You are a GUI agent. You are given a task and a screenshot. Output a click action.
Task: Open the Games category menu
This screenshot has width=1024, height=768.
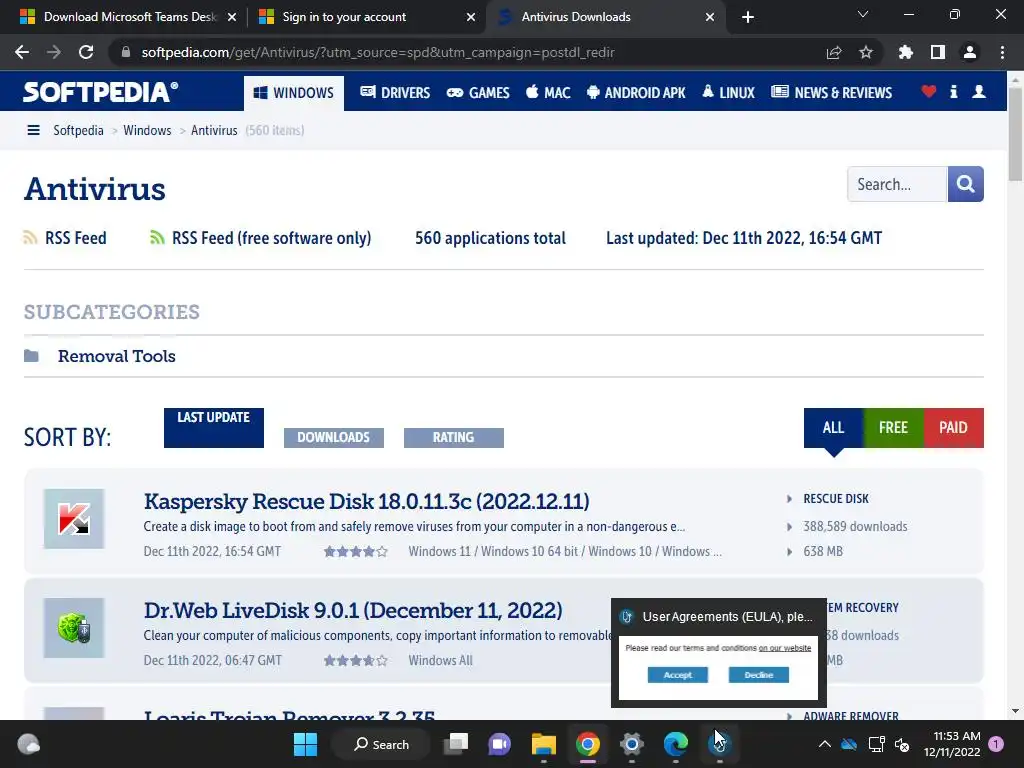point(478,93)
